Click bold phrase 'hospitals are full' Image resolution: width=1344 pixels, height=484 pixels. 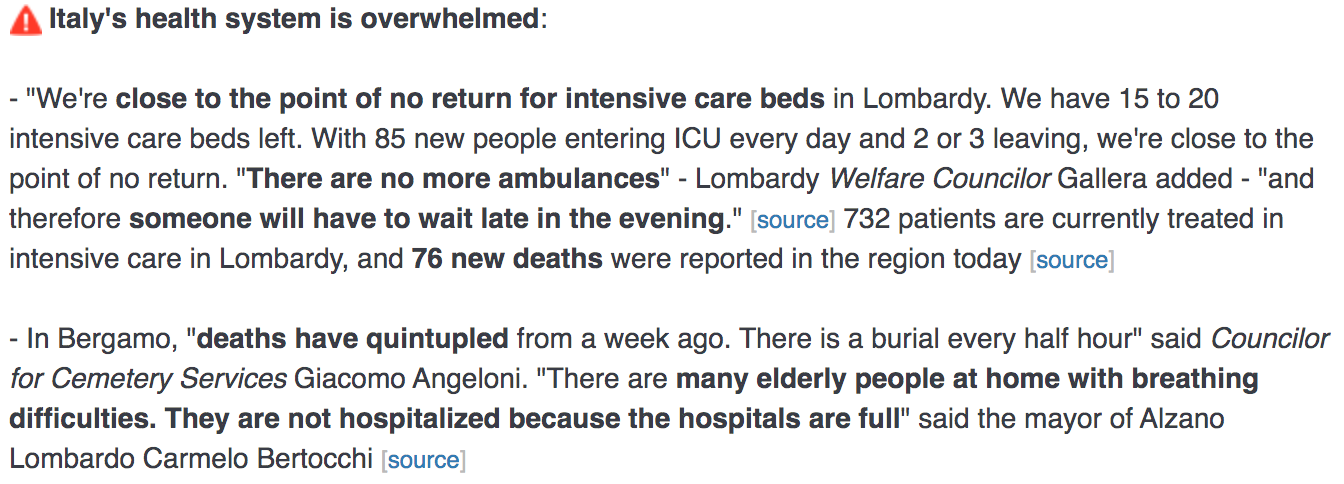coord(787,419)
